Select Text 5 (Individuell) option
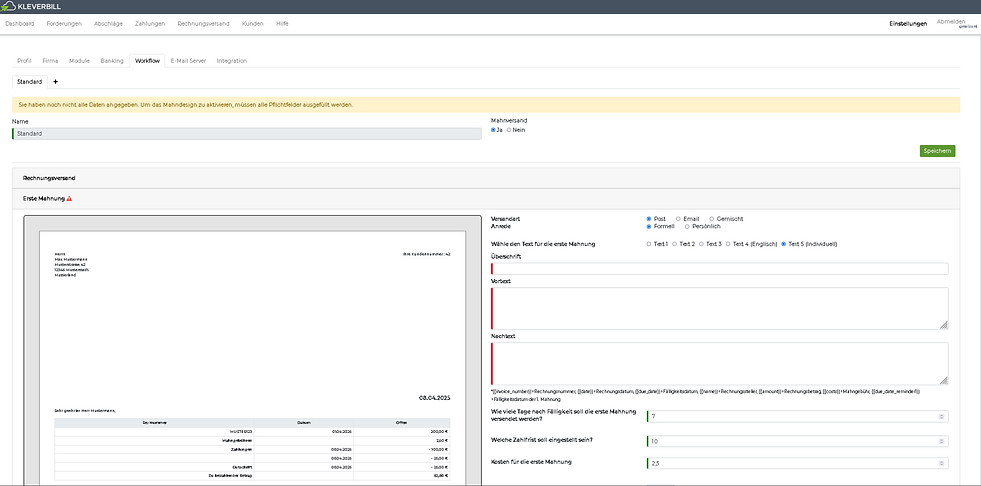Viewport: 981px width, 486px height. pyautogui.click(x=783, y=244)
